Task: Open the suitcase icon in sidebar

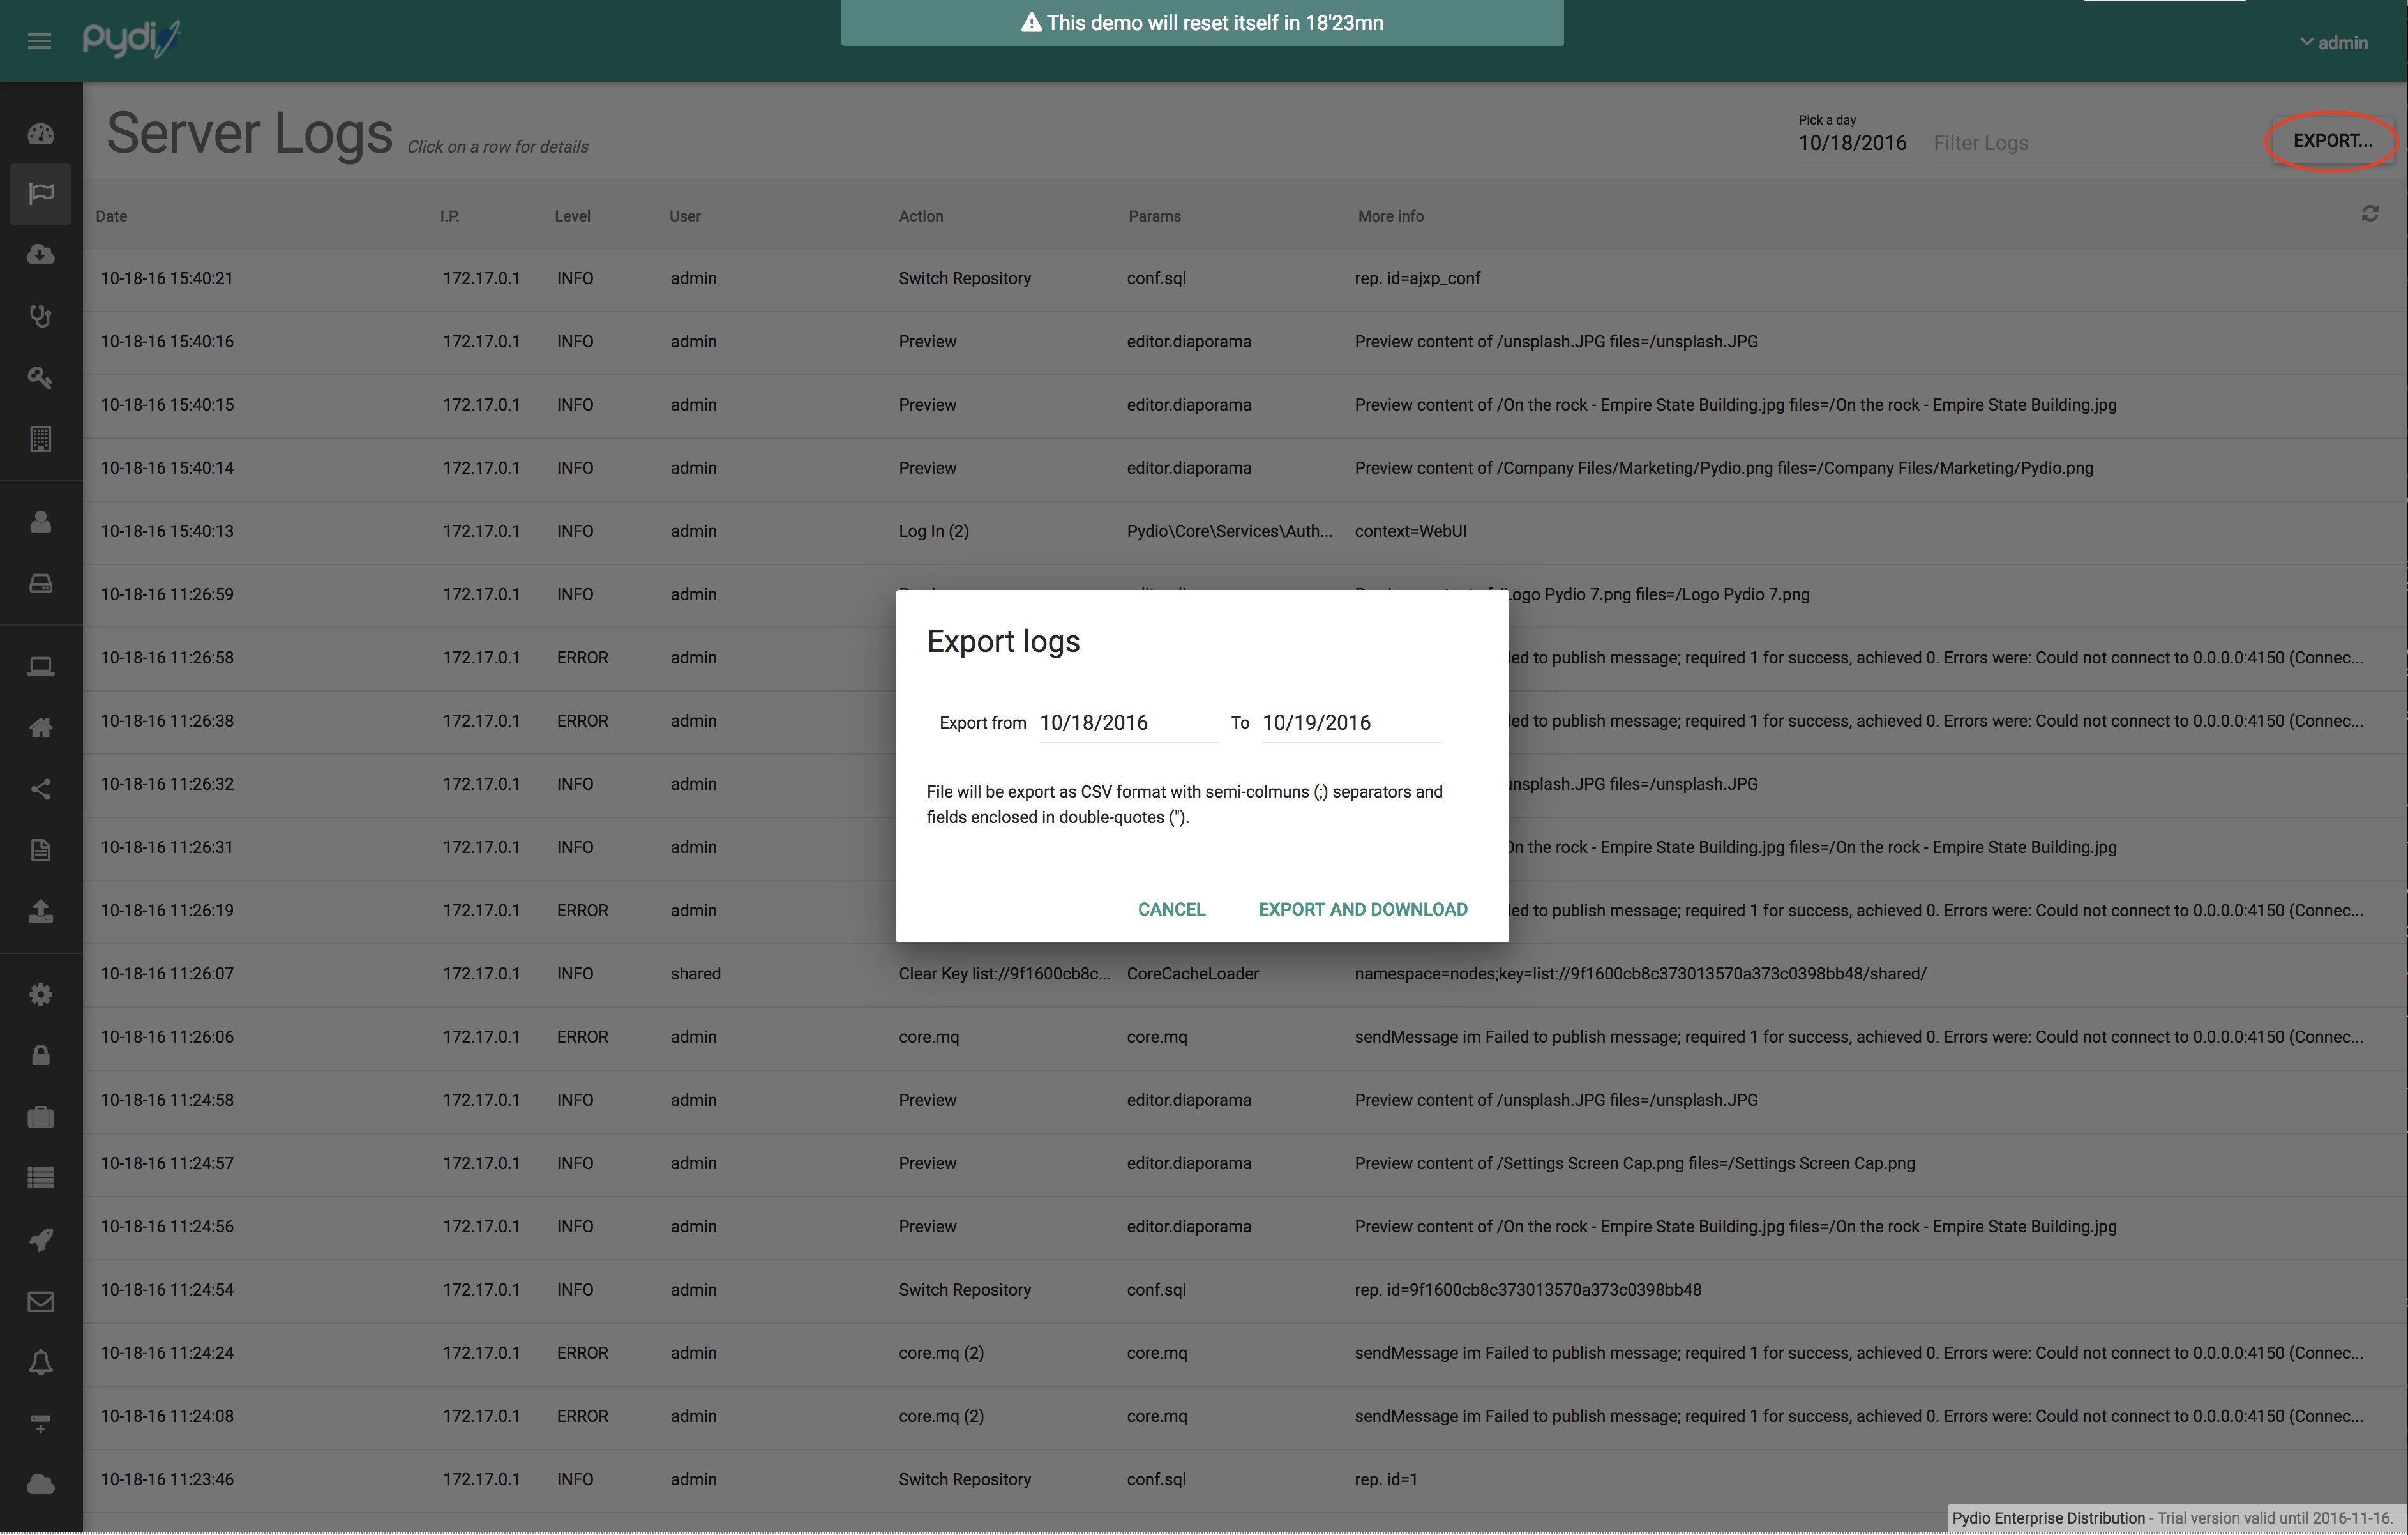Action: pos(41,1117)
